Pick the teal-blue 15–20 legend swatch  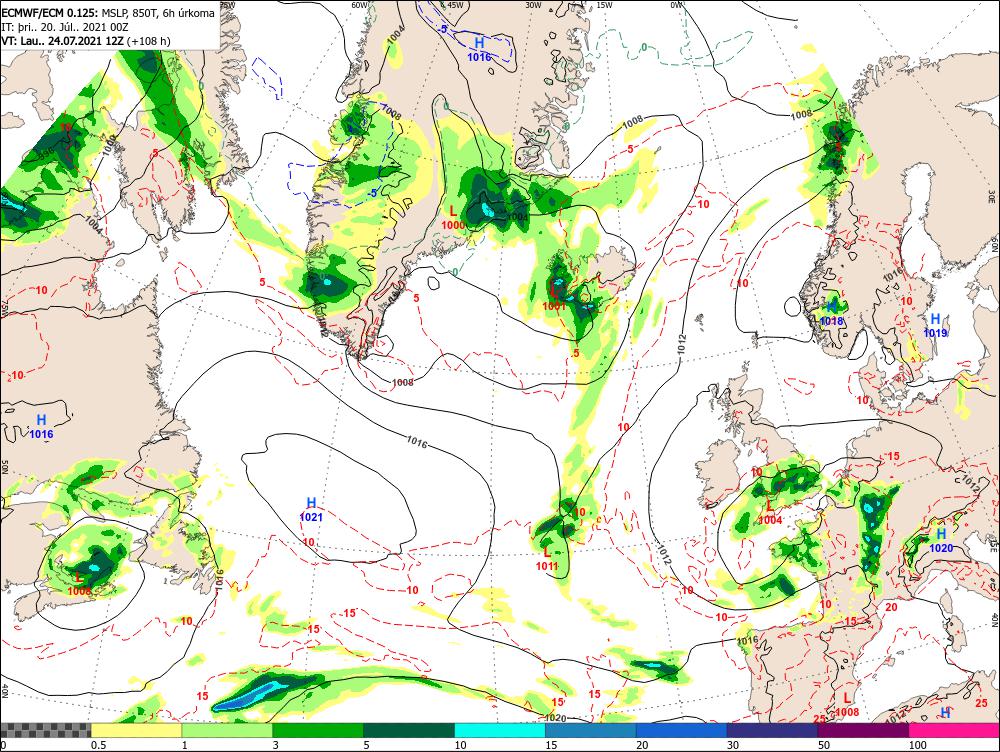(x=591, y=730)
